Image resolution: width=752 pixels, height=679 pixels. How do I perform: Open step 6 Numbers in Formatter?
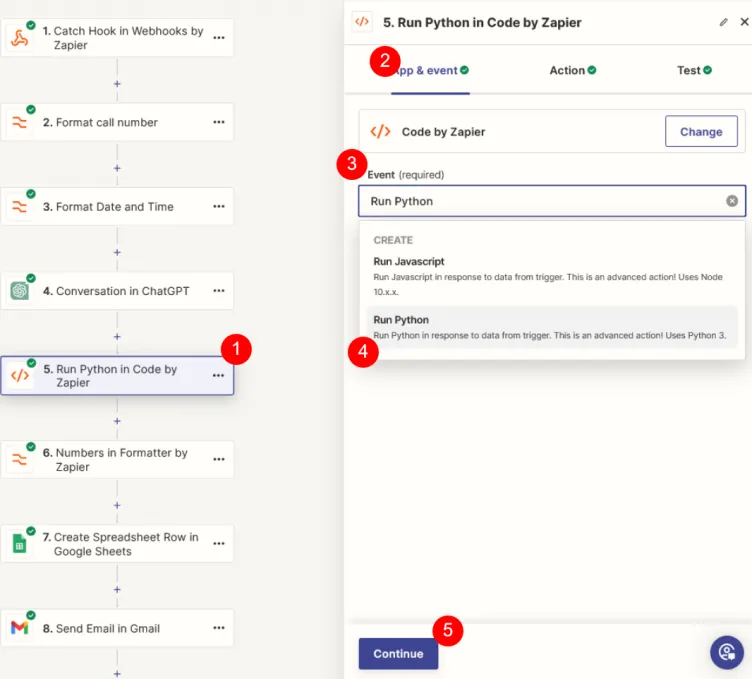coord(117,459)
